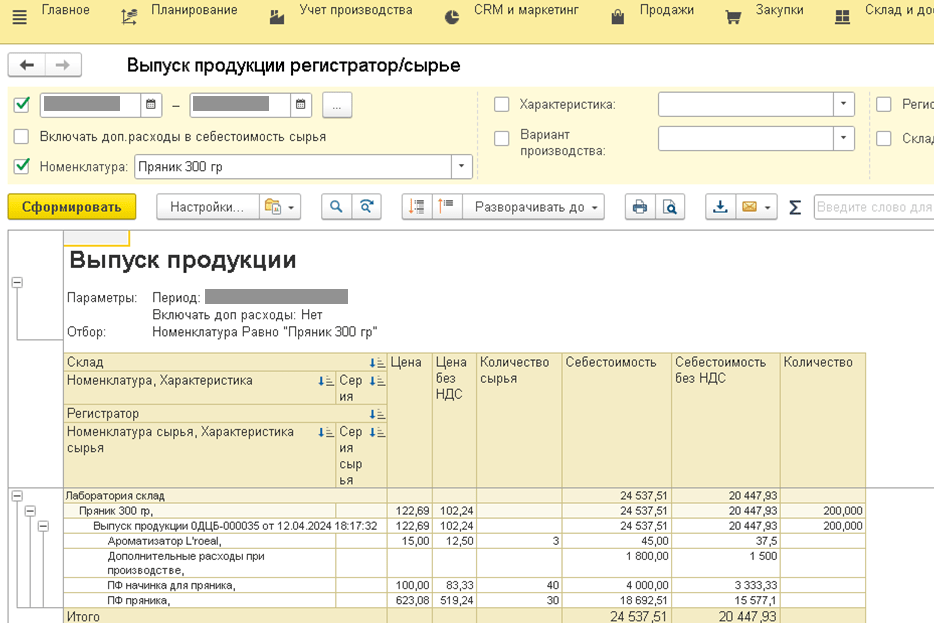Collapse all groups icon
The height and width of the screenshot is (623, 934).
click(x=416, y=207)
